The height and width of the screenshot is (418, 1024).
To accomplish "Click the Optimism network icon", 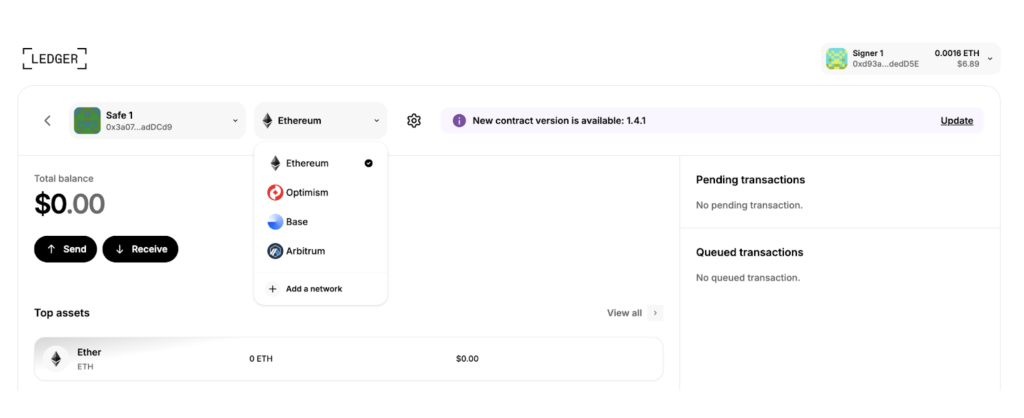I will coord(275,192).
